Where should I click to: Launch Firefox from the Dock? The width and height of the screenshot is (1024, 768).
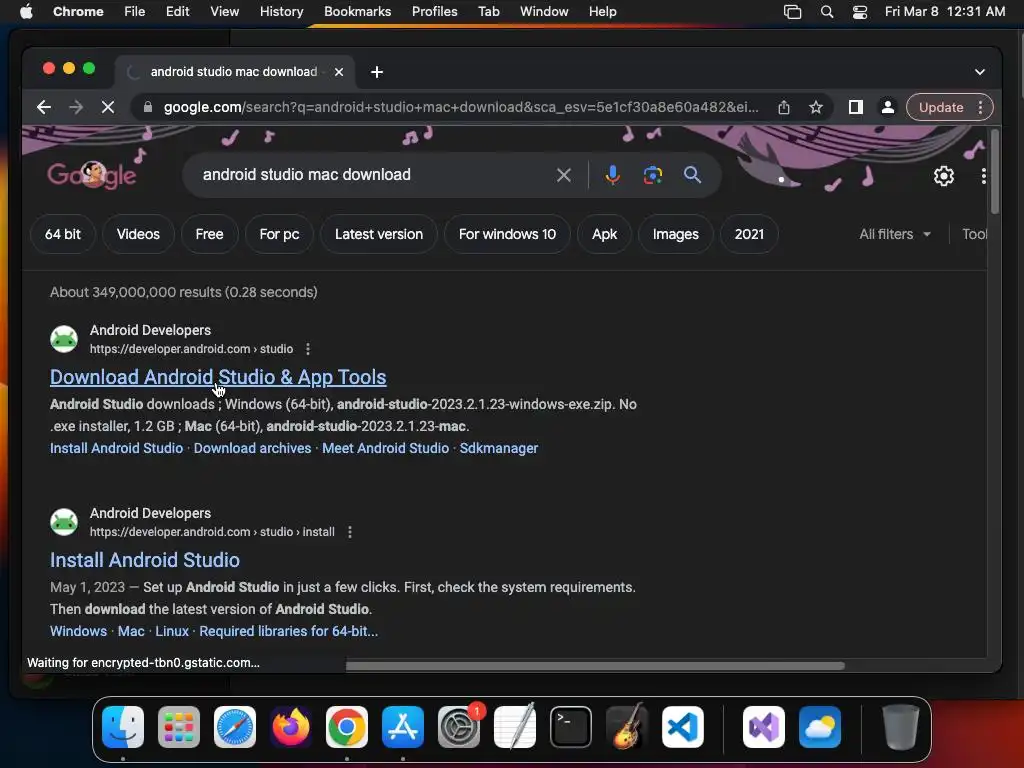[291, 727]
